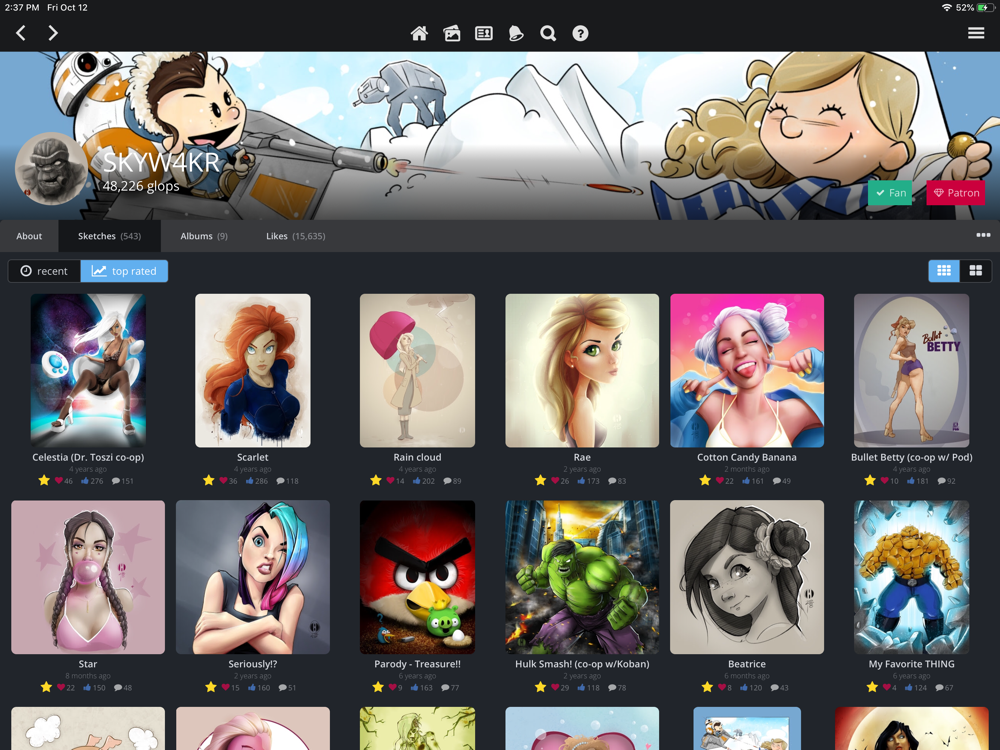
Task: Open the Hulk Smash! sketch thumbnail
Action: point(582,577)
